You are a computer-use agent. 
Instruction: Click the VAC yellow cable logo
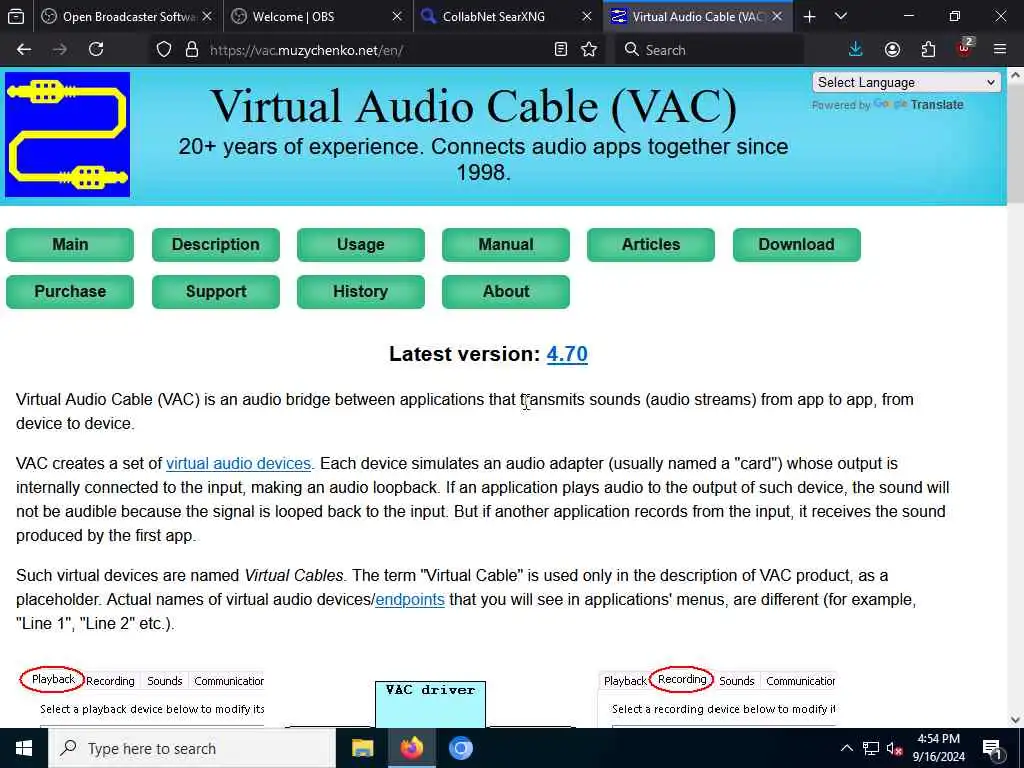click(x=67, y=134)
